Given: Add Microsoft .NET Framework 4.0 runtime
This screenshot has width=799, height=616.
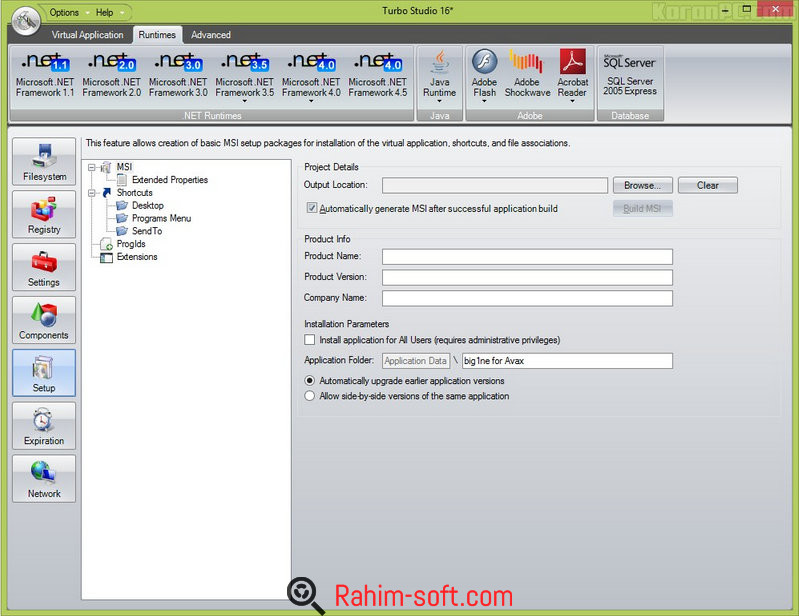Looking at the screenshot, I should pos(311,75).
